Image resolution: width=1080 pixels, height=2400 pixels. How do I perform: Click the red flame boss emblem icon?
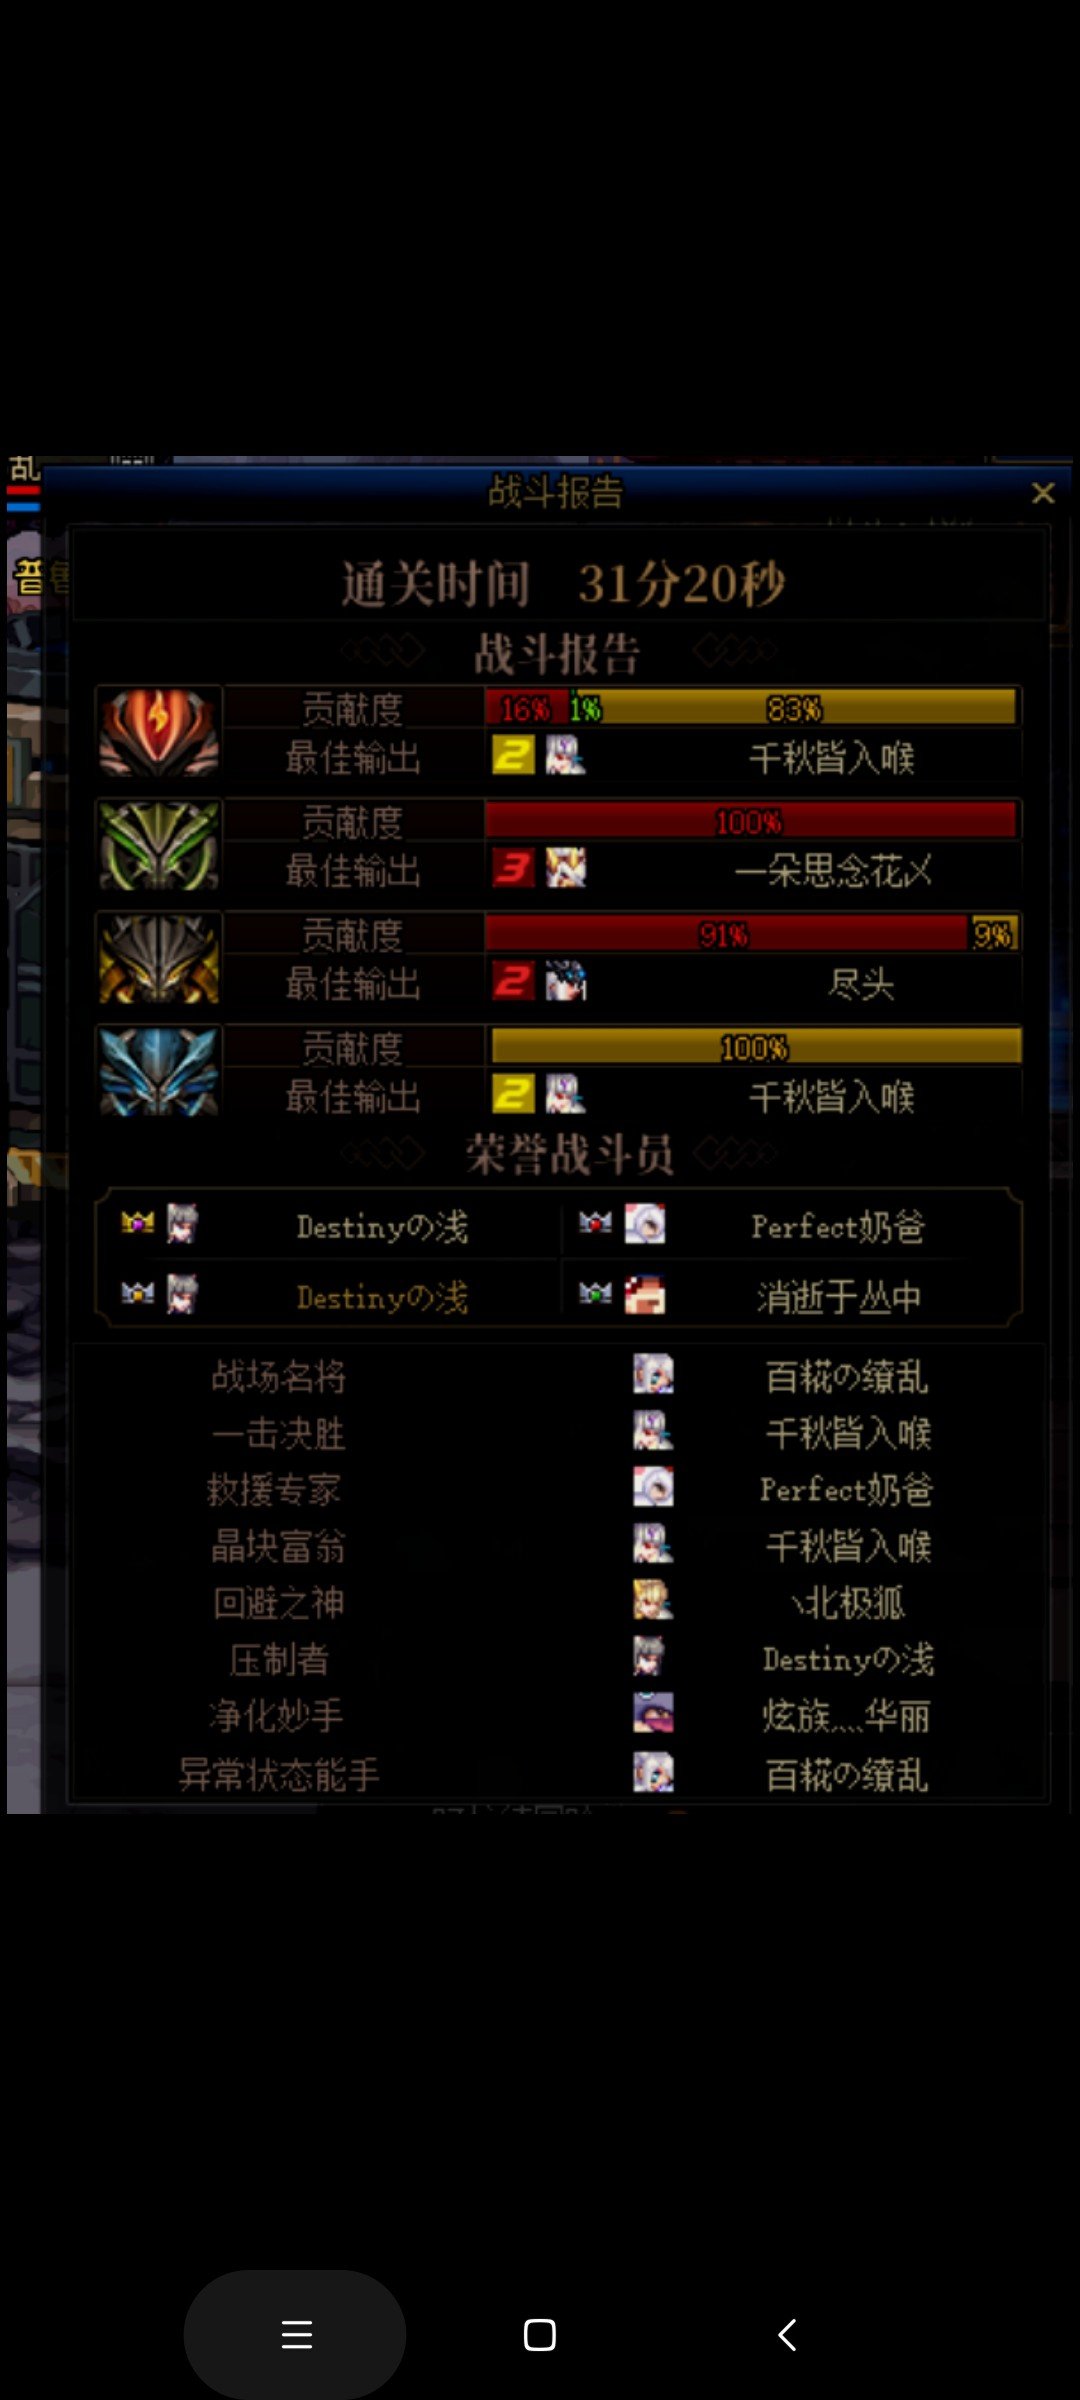click(x=159, y=732)
